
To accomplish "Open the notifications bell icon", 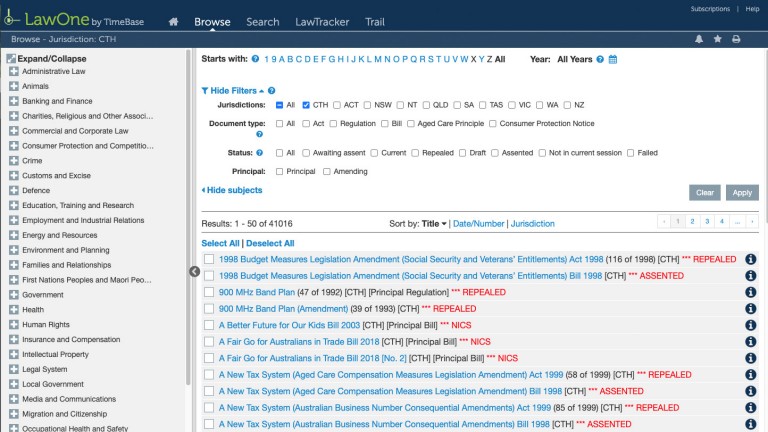I will point(699,39).
